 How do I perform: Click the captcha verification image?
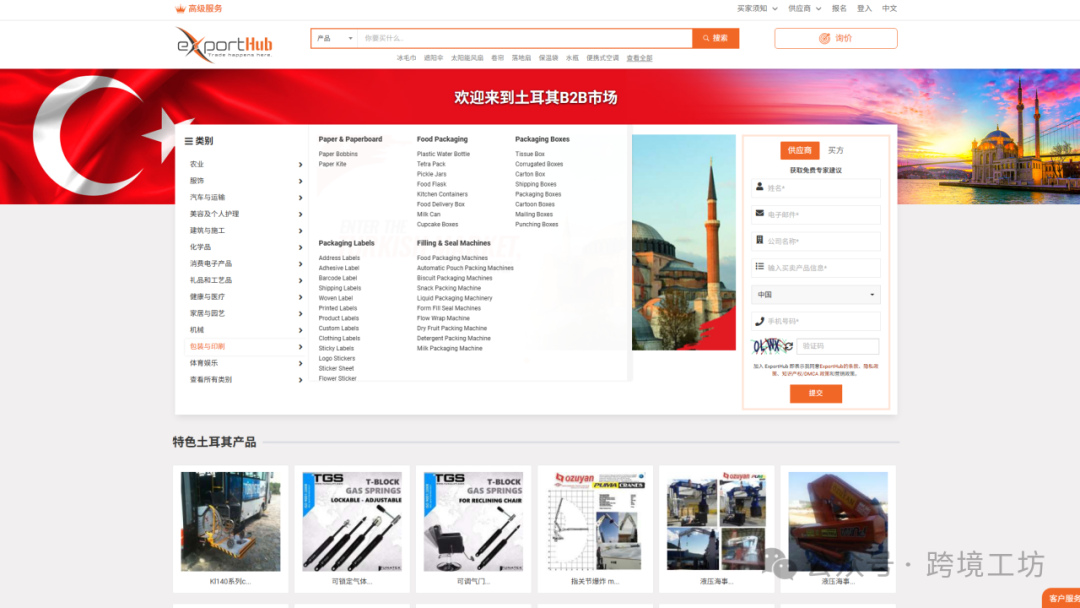click(773, 346)
